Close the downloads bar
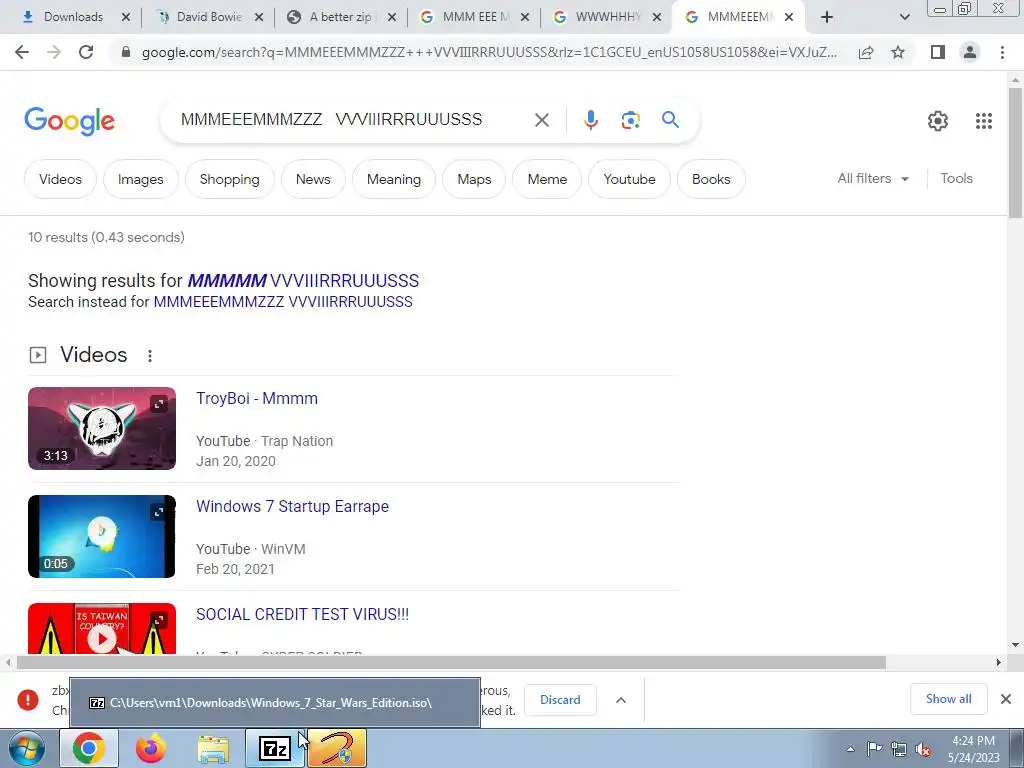Image resolution: width=1024 pixels, height=768 pixels. 1006,699
